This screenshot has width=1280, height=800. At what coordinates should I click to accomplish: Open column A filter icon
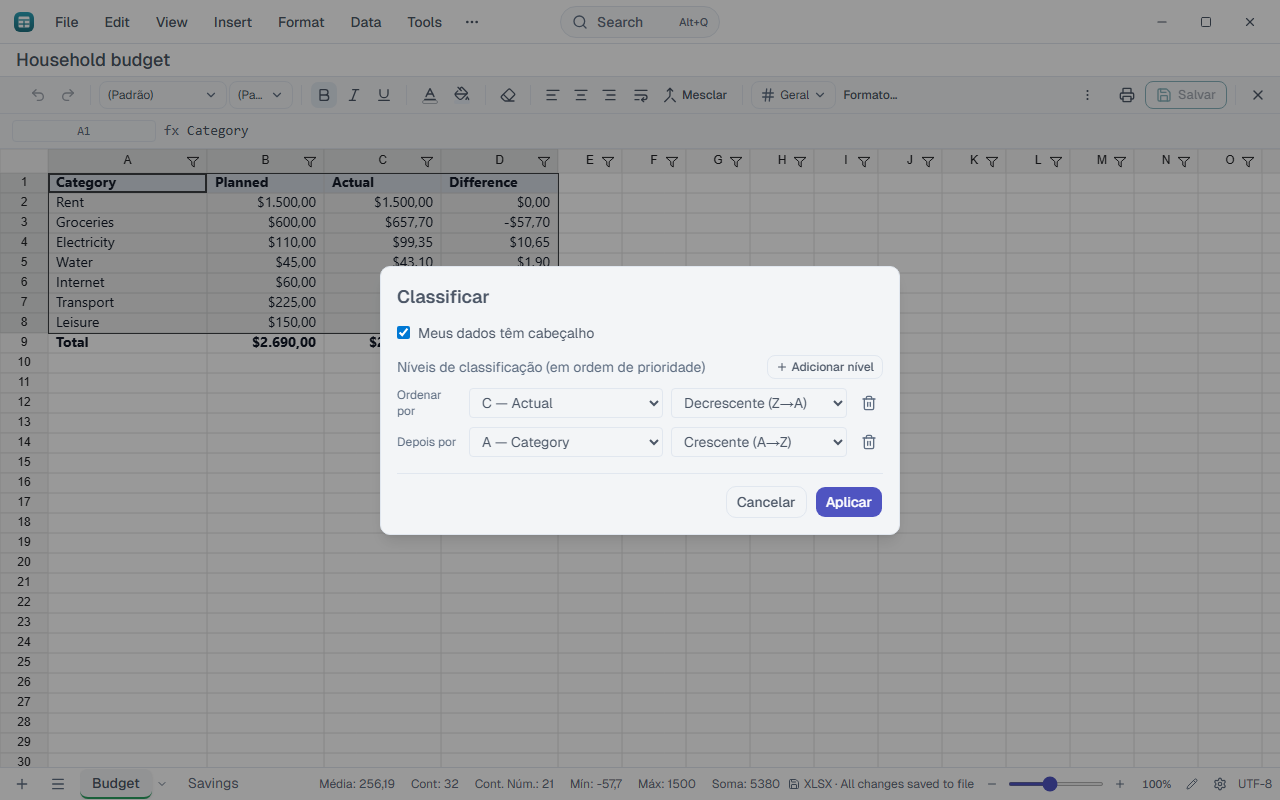[x=193, y=161]
